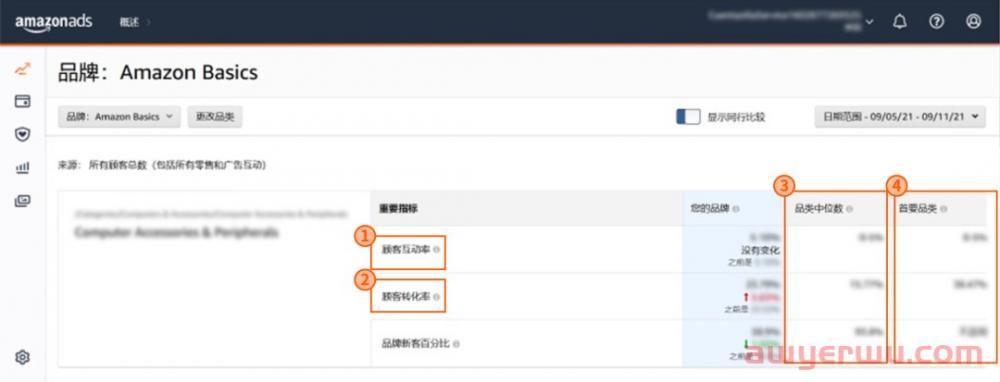Click the 顾客互动率 metric label
This screenshot has width=1000, height=382.
coord(406,251)
